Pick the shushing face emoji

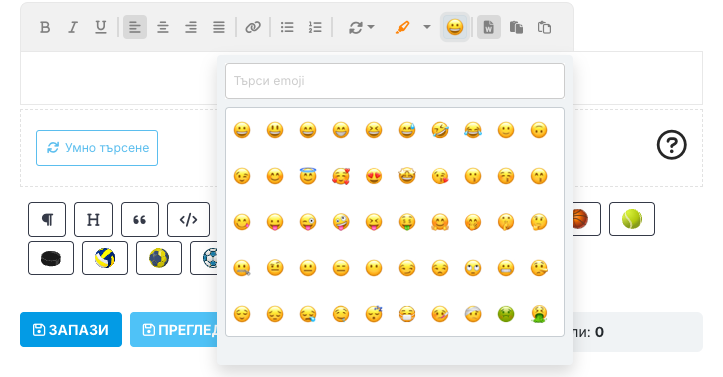pyautogui.click(x=506, y=222)
